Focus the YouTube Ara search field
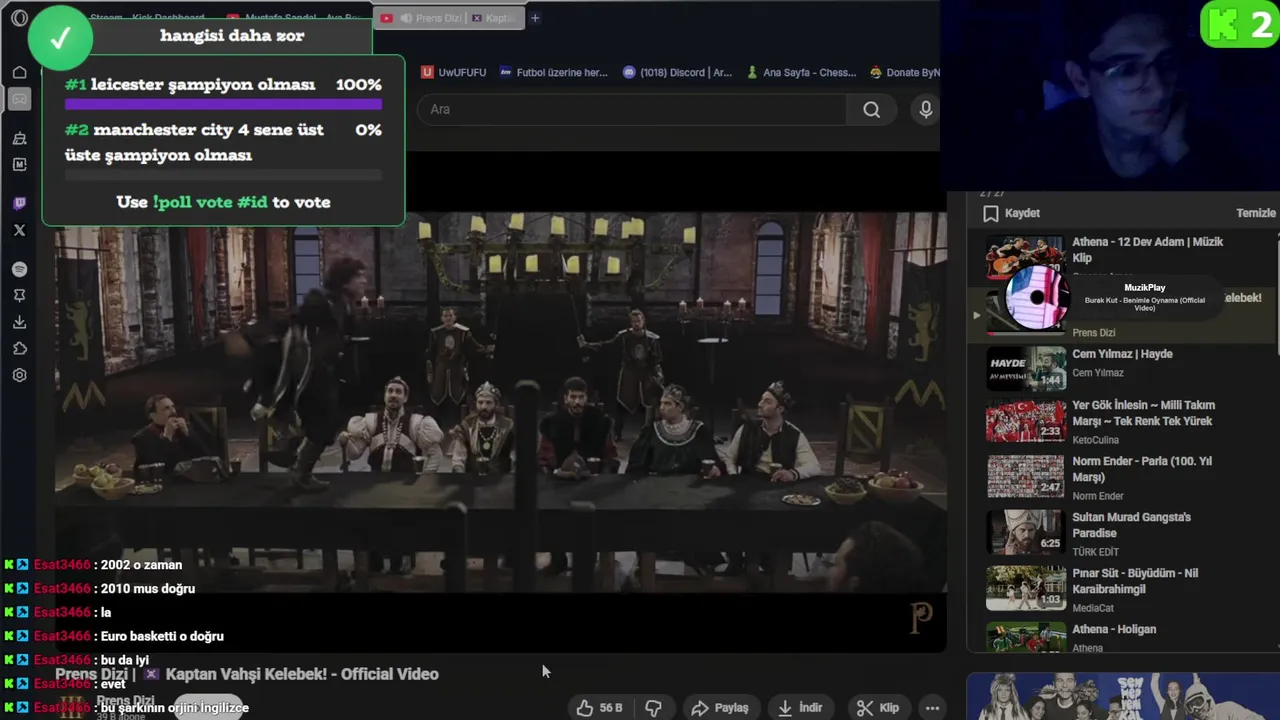The height and width of the screenshot is (720, 1280). [633, 109]
